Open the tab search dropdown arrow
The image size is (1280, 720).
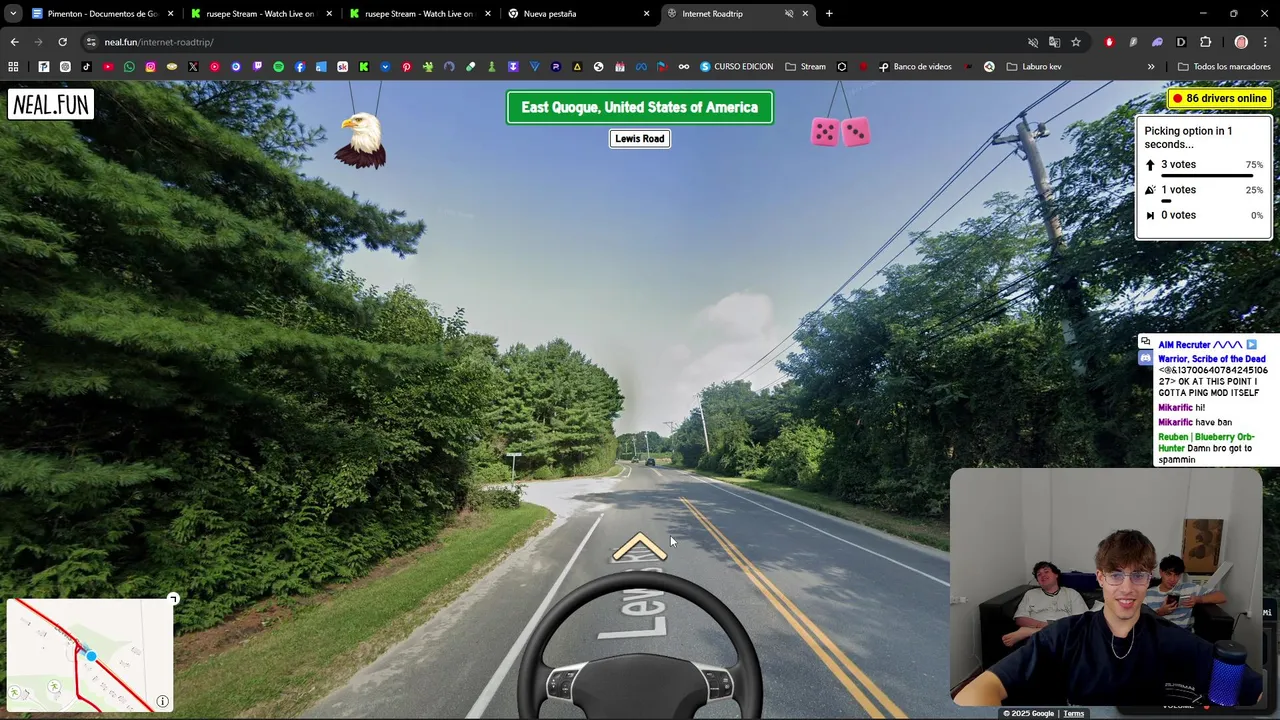point(13,14)
